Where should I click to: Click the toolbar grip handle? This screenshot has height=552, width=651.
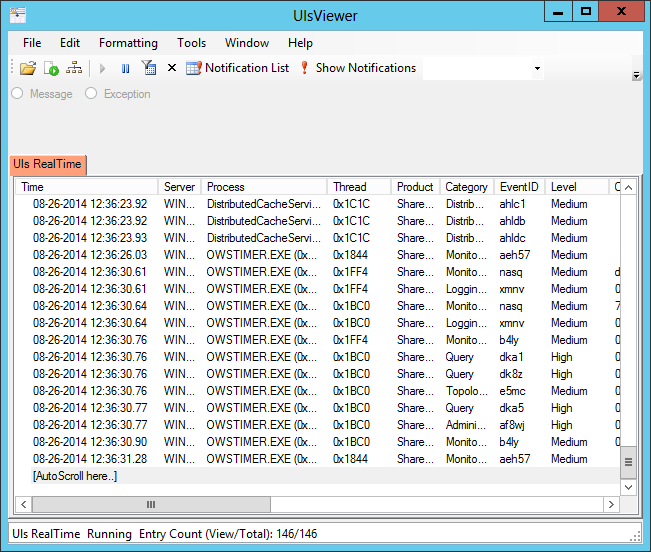point(12,68)
